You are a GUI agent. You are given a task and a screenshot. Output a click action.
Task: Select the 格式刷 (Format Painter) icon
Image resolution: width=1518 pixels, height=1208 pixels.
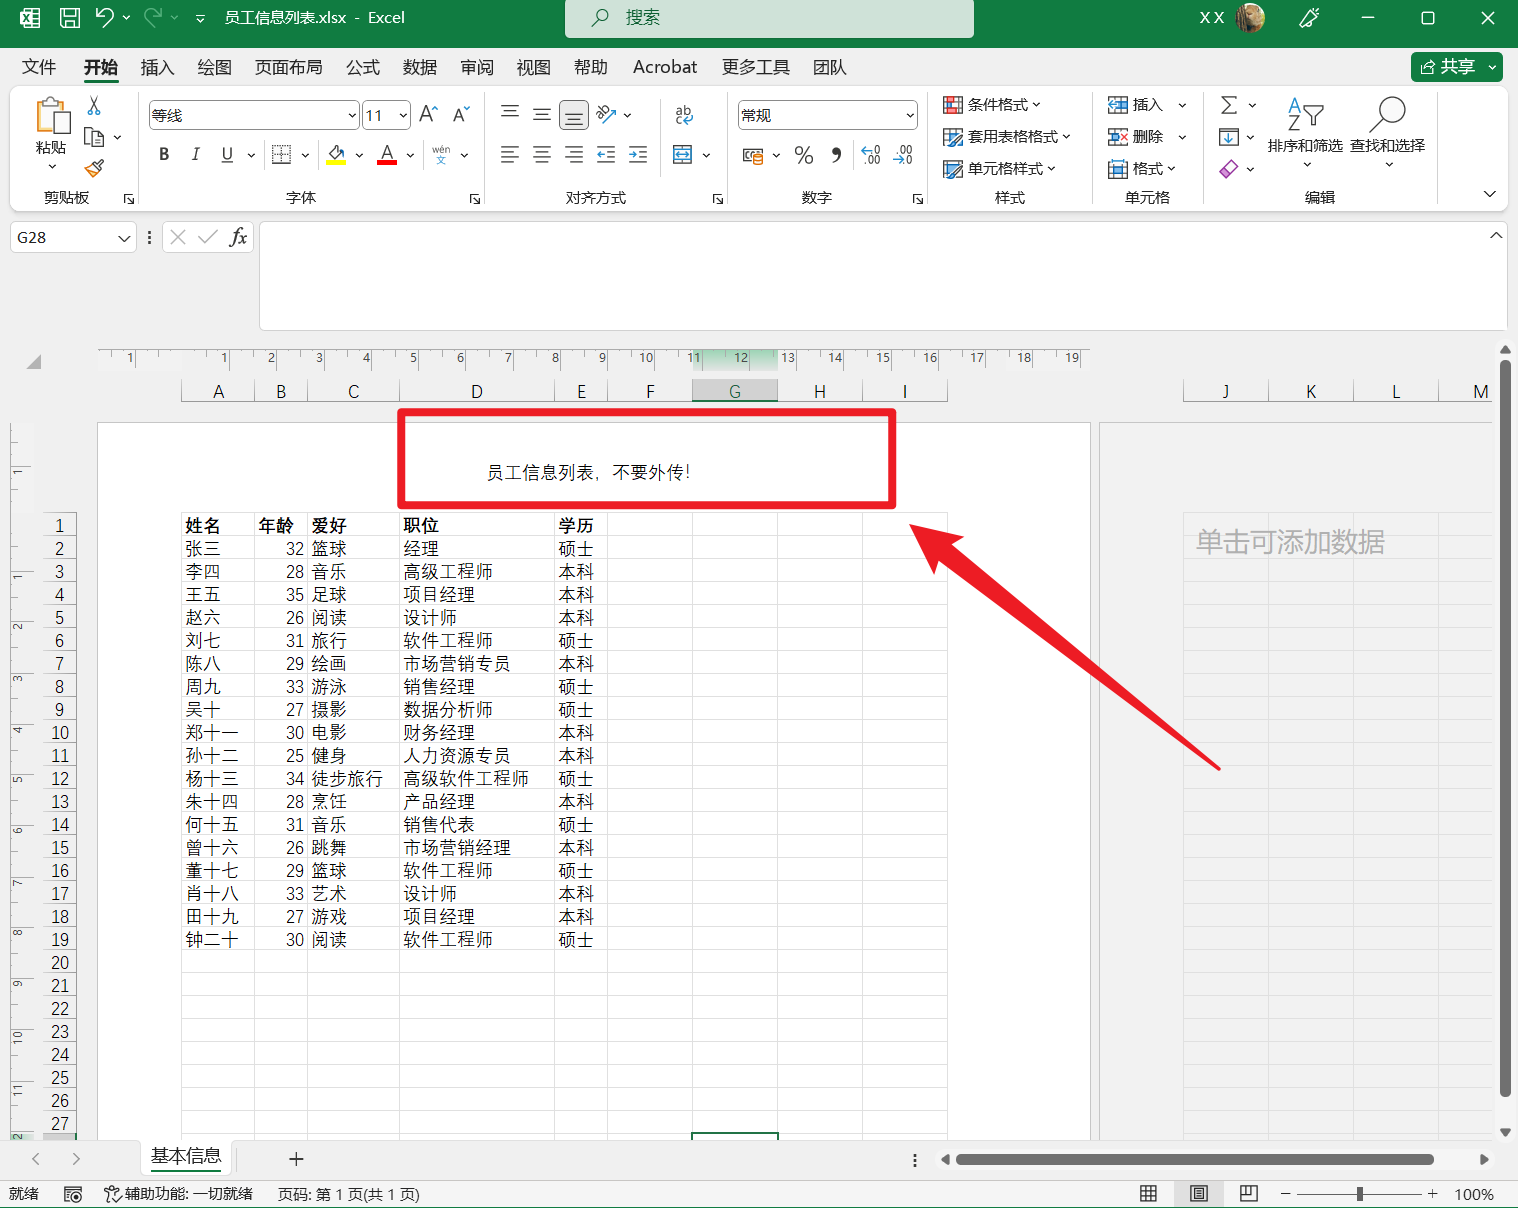[94, 169]
